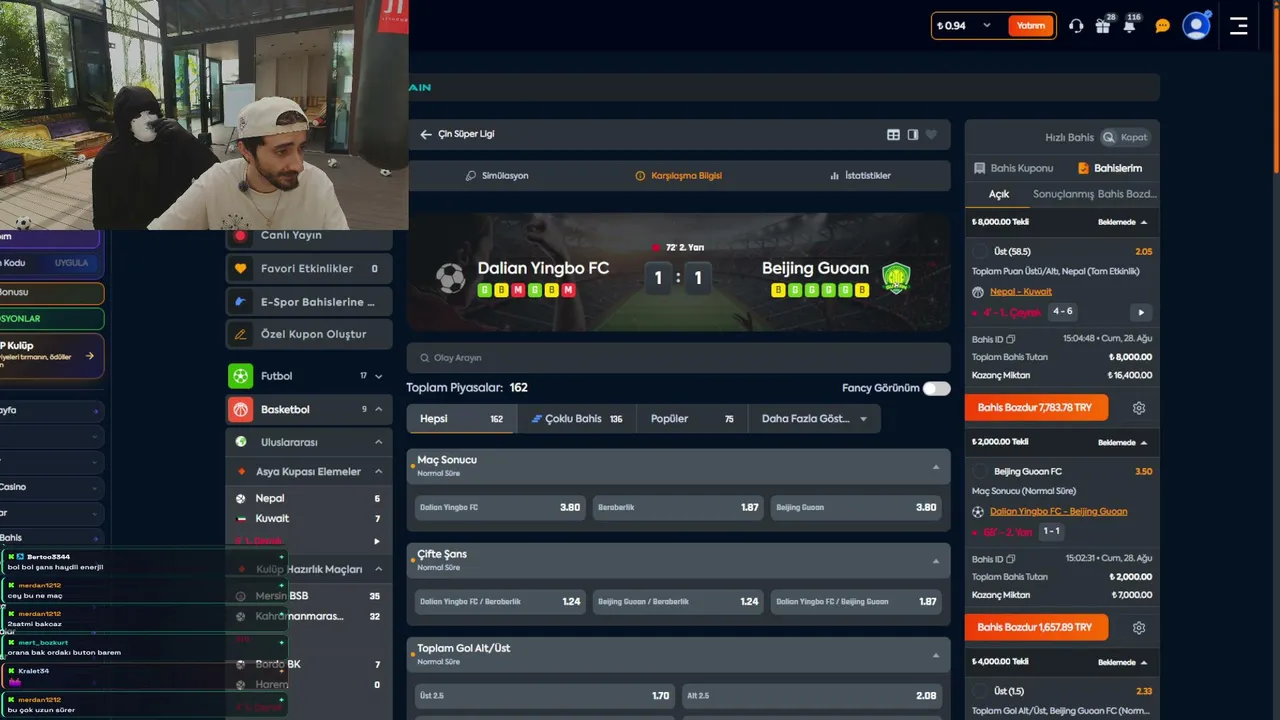Switch to the Karşılaşma Bilgisi tab
Image resolution: width=1280 pixels, height=720 pixels.
click(x=679, y=176)
